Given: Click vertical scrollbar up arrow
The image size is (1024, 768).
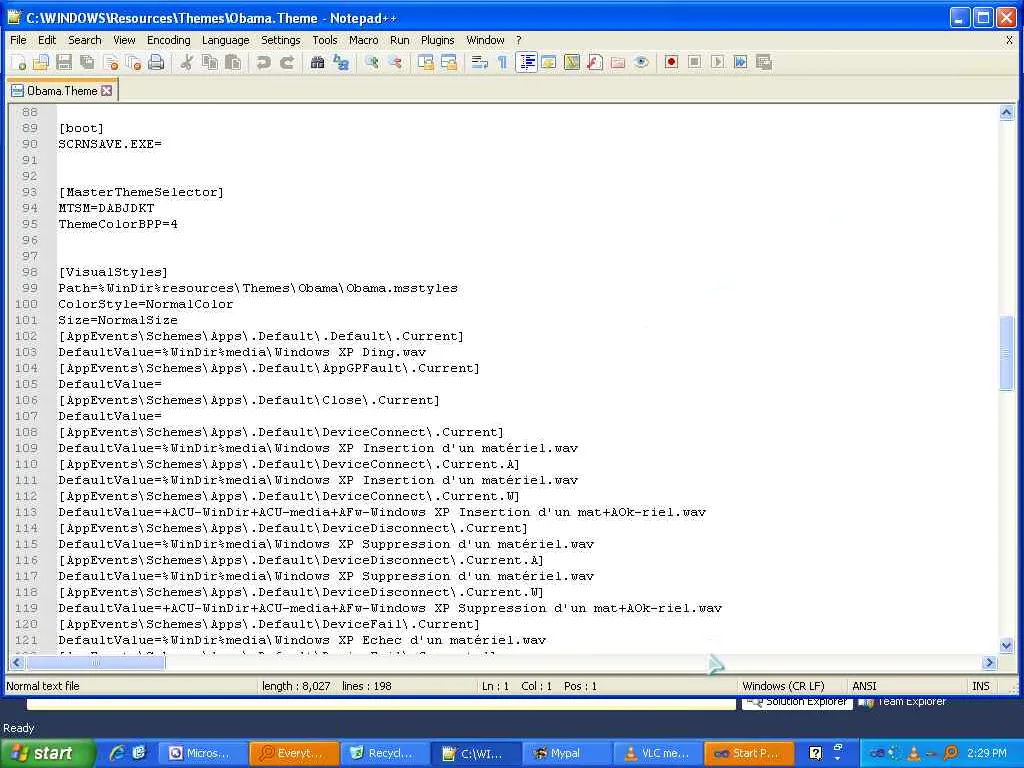Looking at the screenshot, I should pyautogui.click(x=1006, y=112).
